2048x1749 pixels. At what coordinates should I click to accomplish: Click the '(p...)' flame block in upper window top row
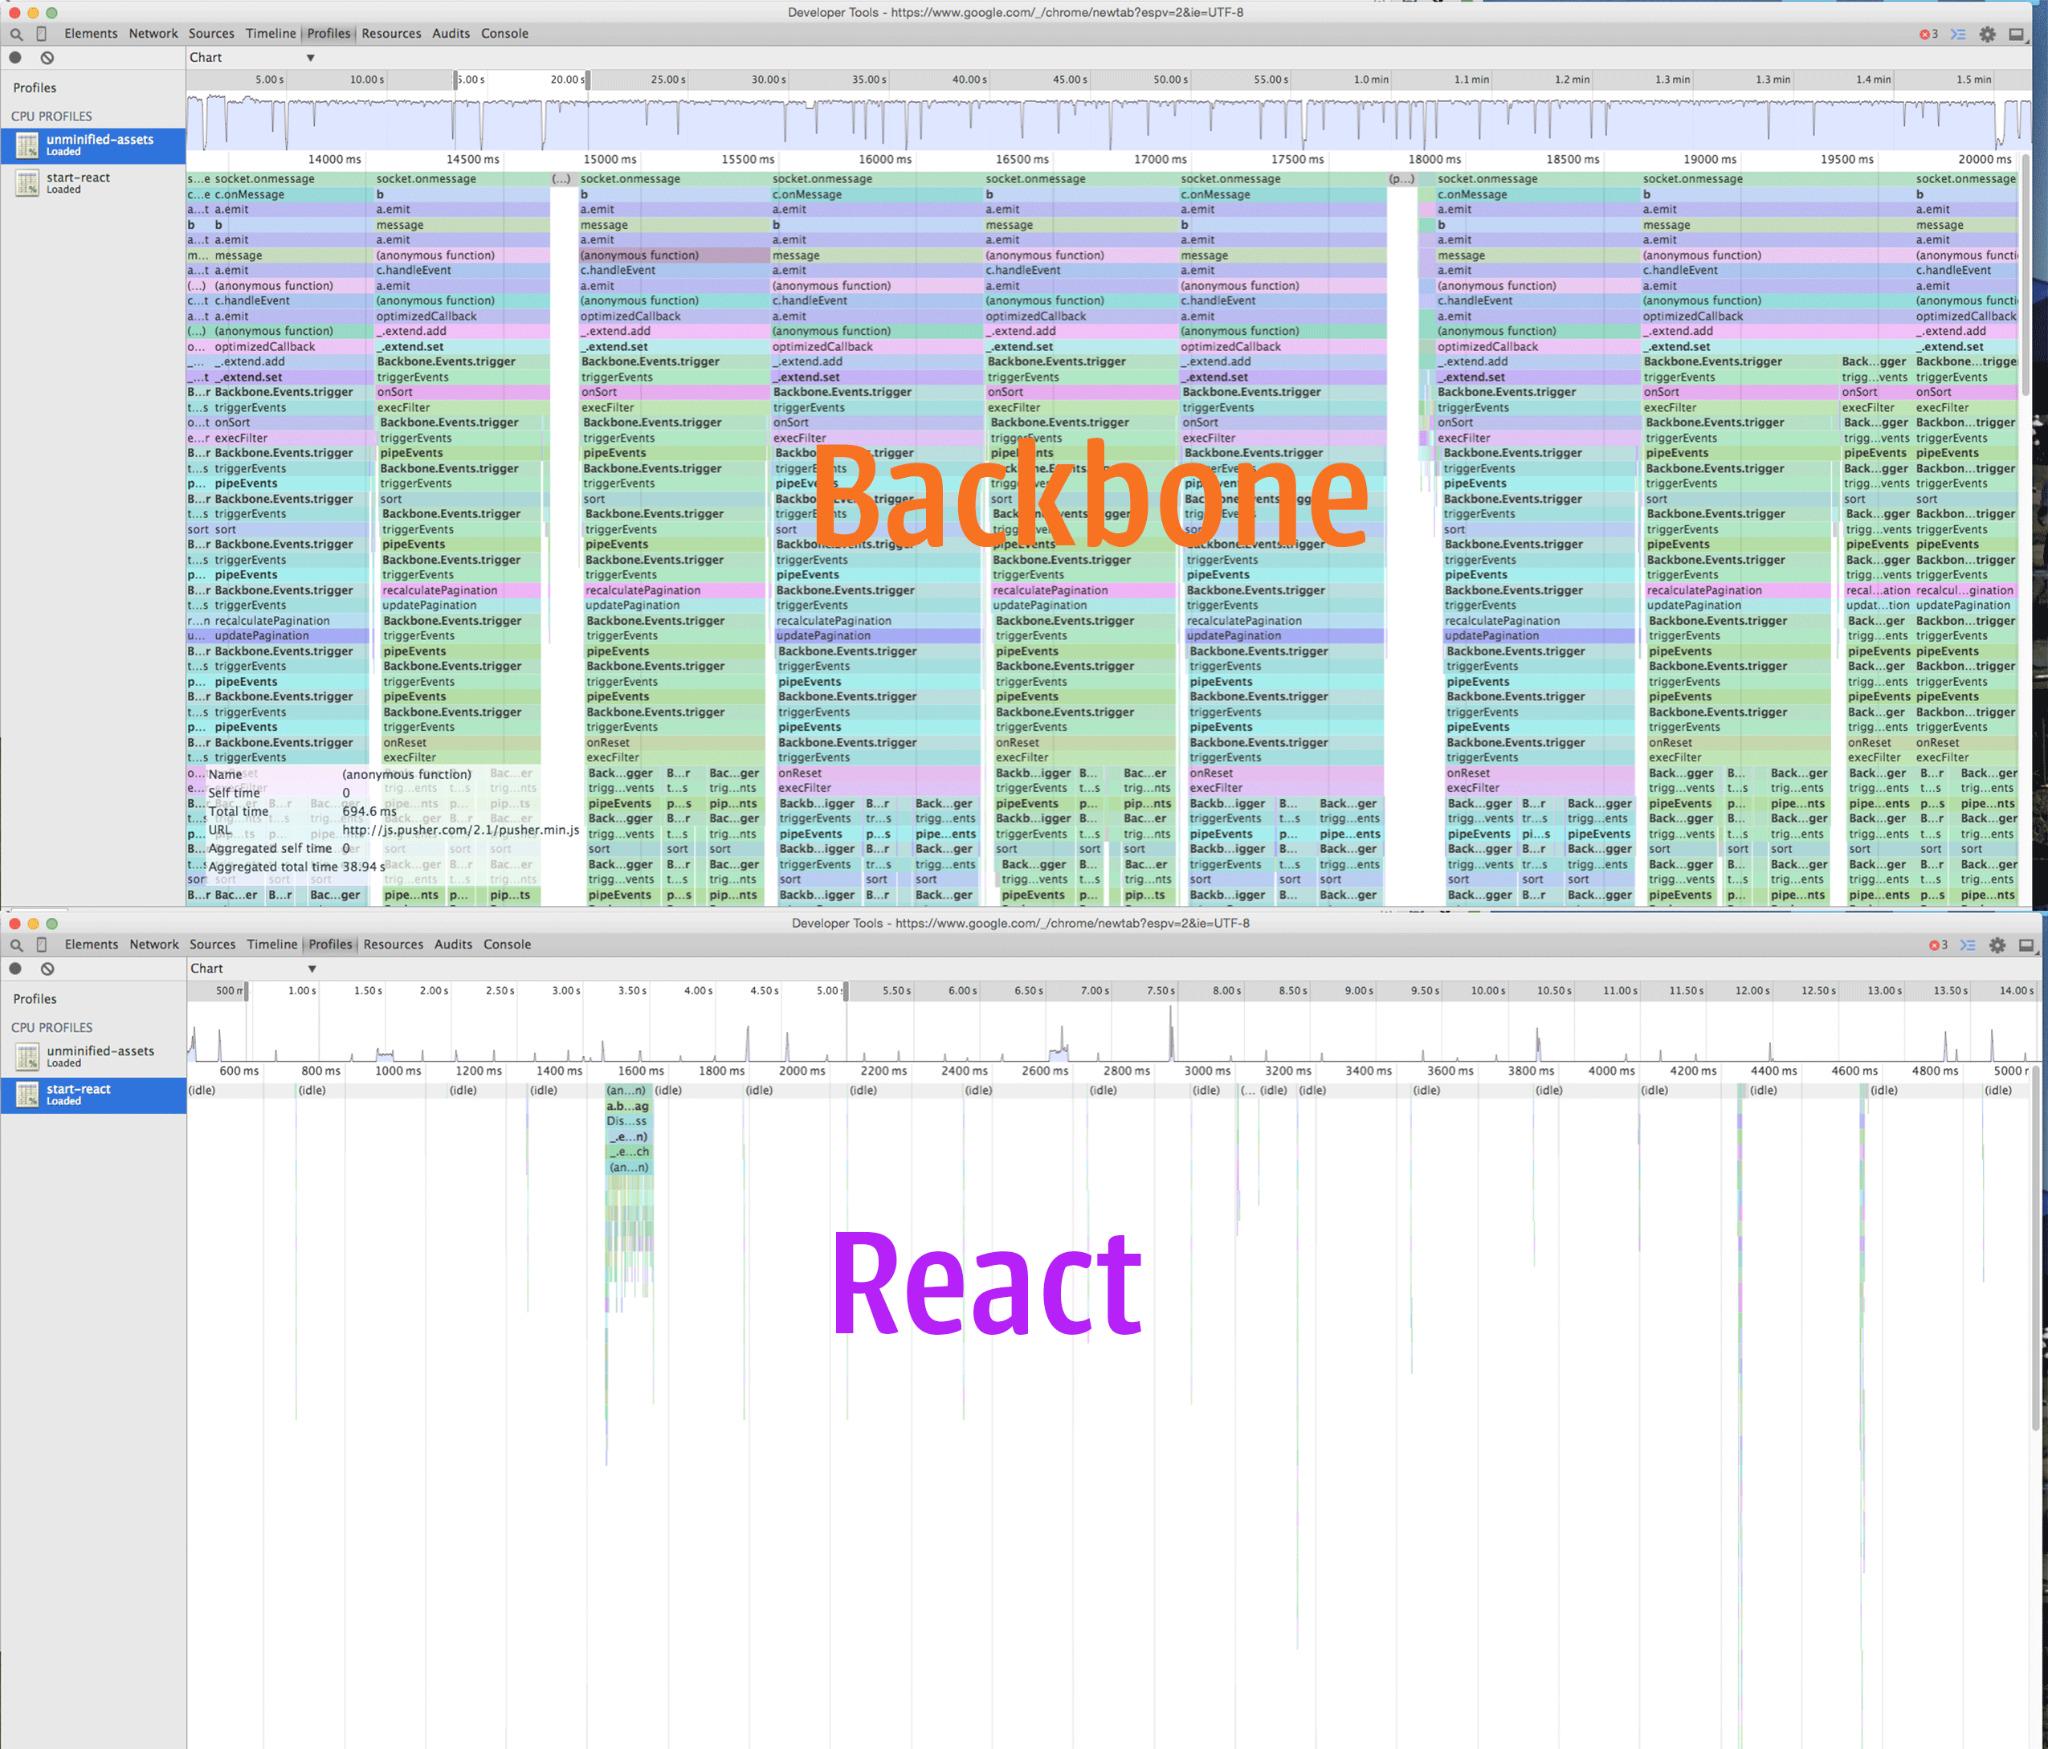(1402, 179)
